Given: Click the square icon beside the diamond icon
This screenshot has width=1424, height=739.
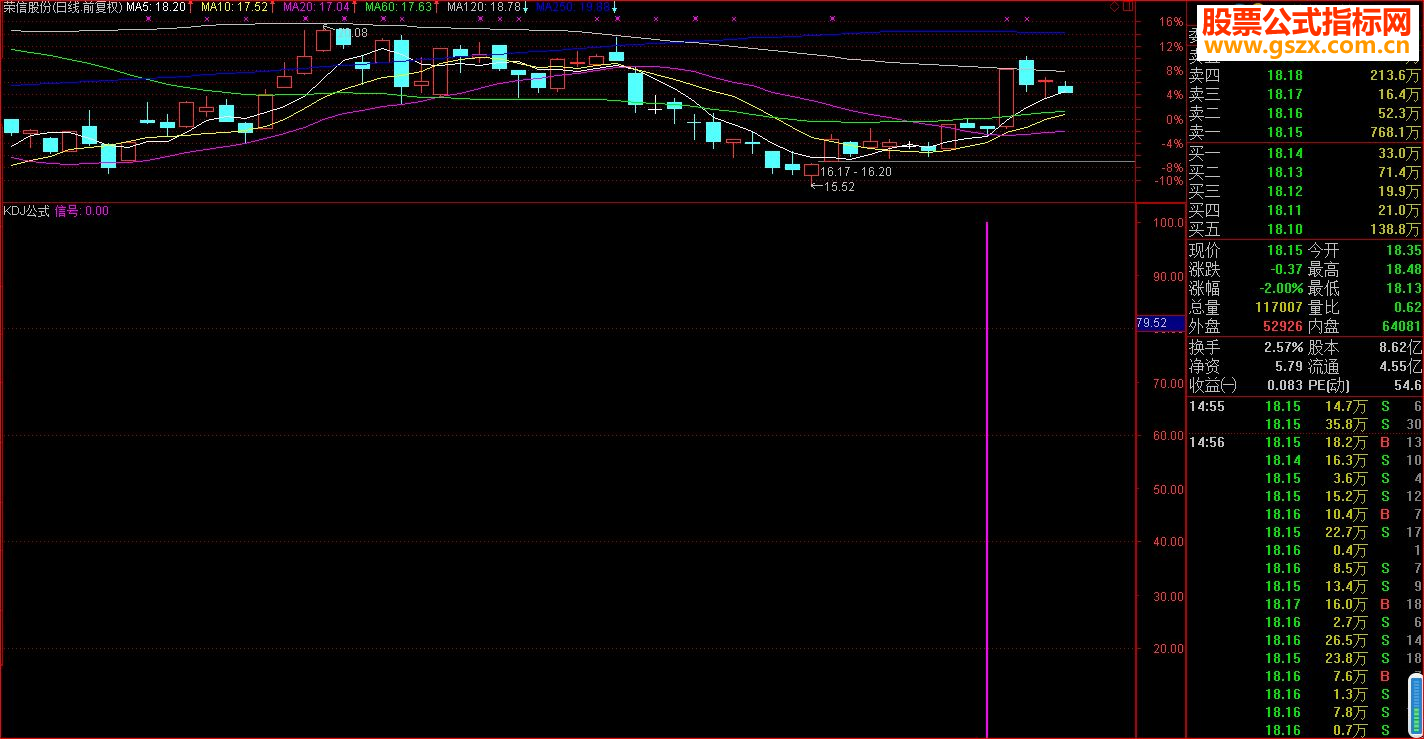Looking at the screenshot, I should click(x=1128, y=6).
